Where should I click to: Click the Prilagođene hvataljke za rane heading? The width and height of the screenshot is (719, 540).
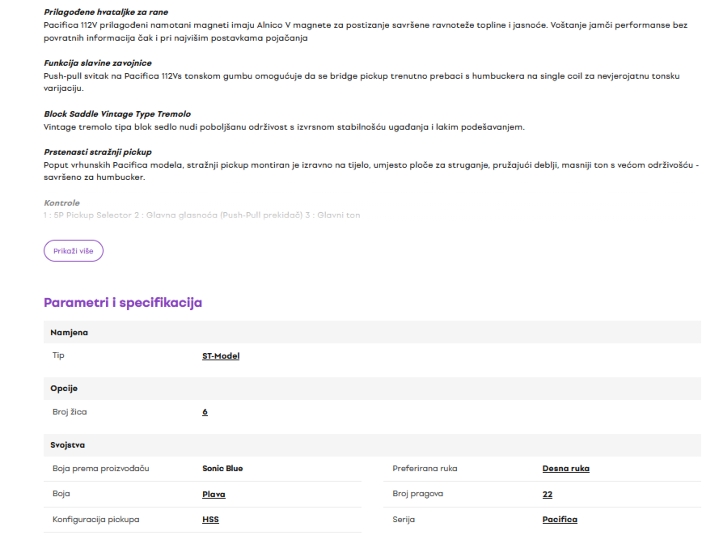coord(106,12)
